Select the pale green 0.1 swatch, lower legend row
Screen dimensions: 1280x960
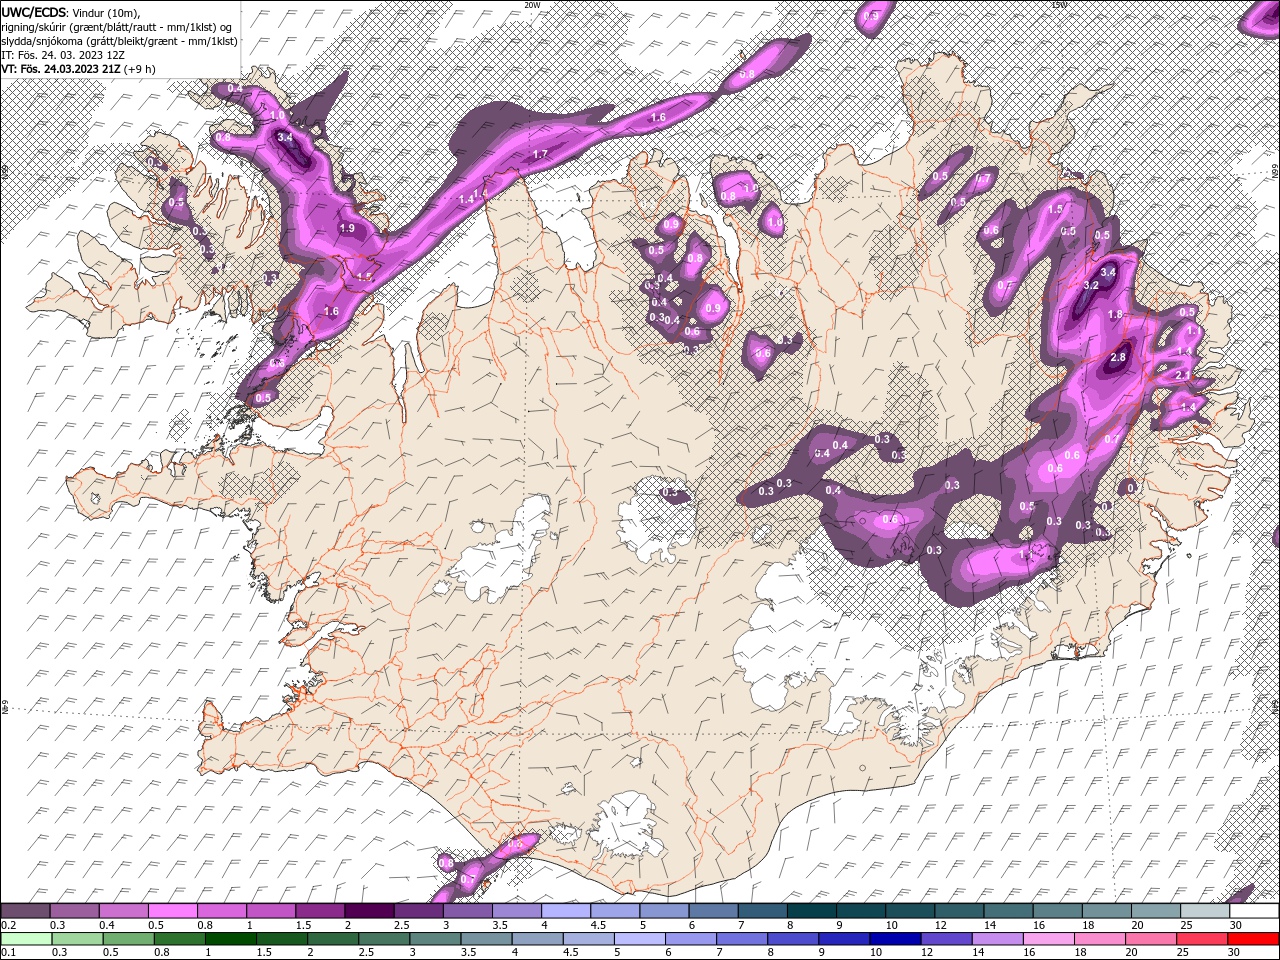pos(25,939)
